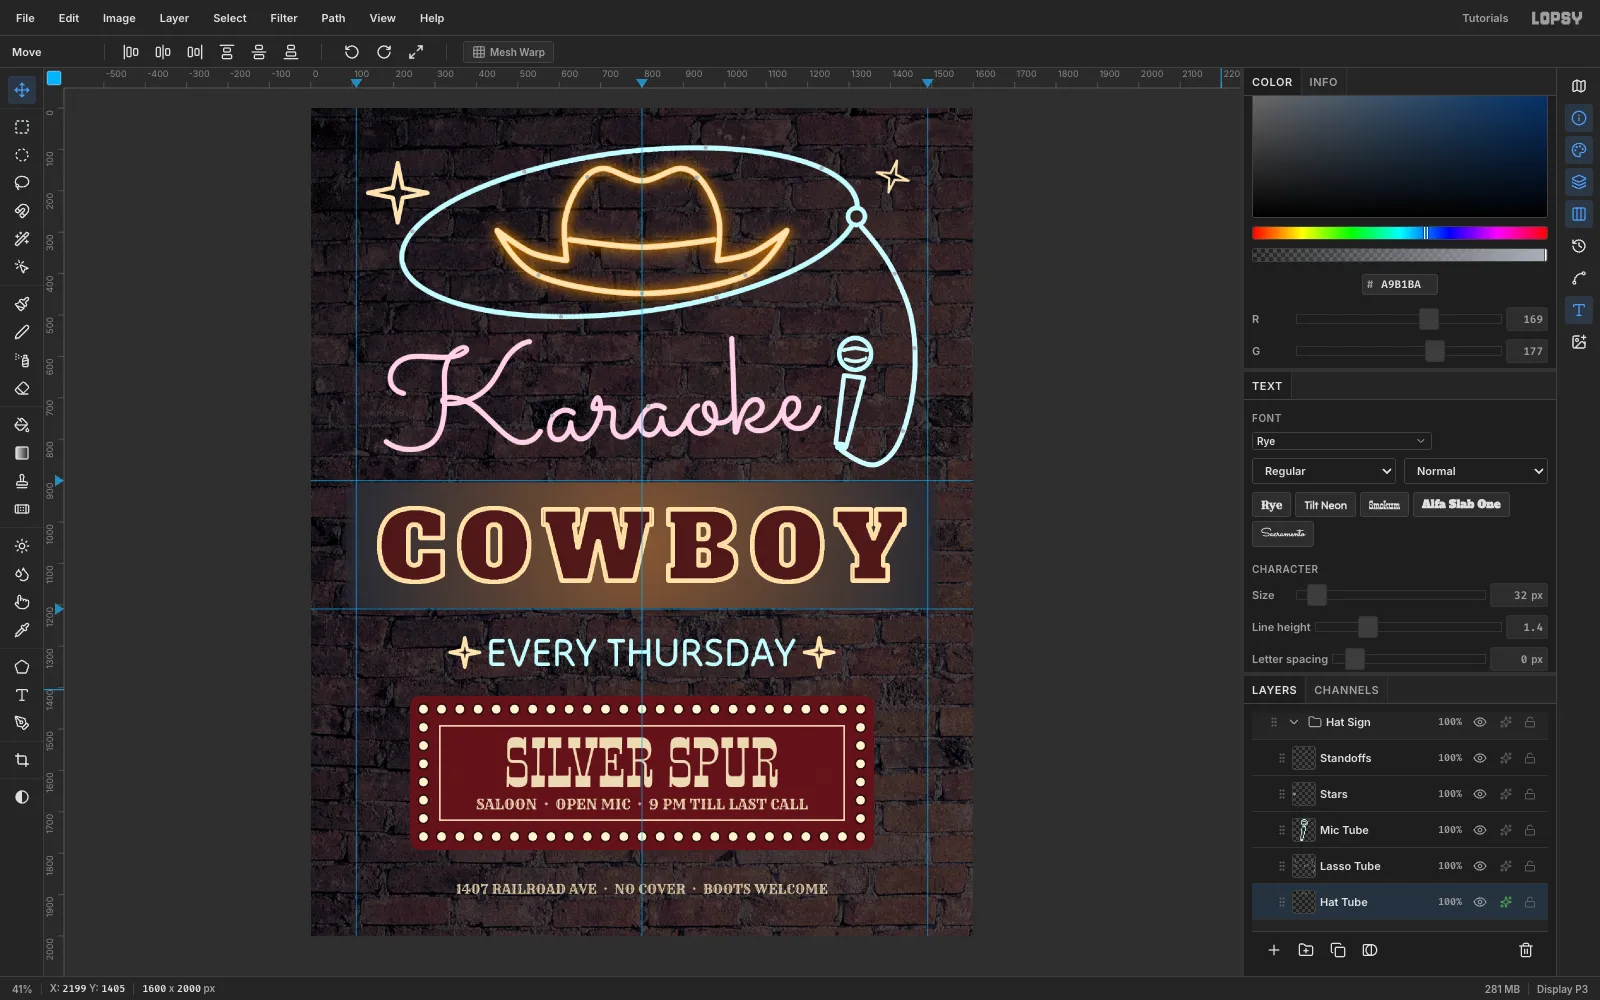This screenshot has height=1000, width=1600.
Task: Delete layer with trash icon
Action: pos(1526,950)
